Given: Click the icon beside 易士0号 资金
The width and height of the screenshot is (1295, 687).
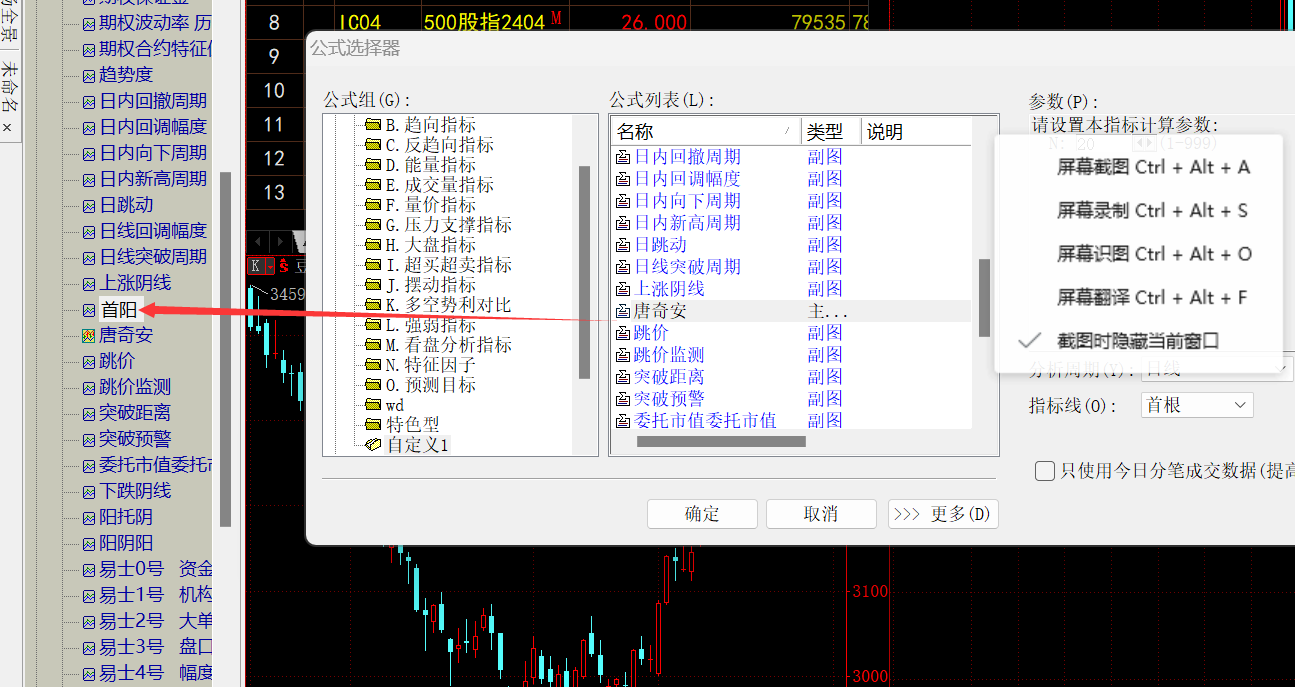Looking at the screenshot, I should coord(89,569).
